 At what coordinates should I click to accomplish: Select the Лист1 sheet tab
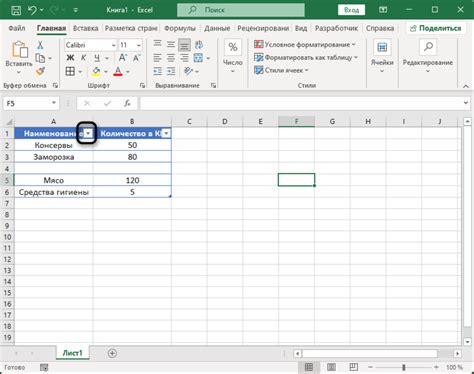(x=72, y=353)
